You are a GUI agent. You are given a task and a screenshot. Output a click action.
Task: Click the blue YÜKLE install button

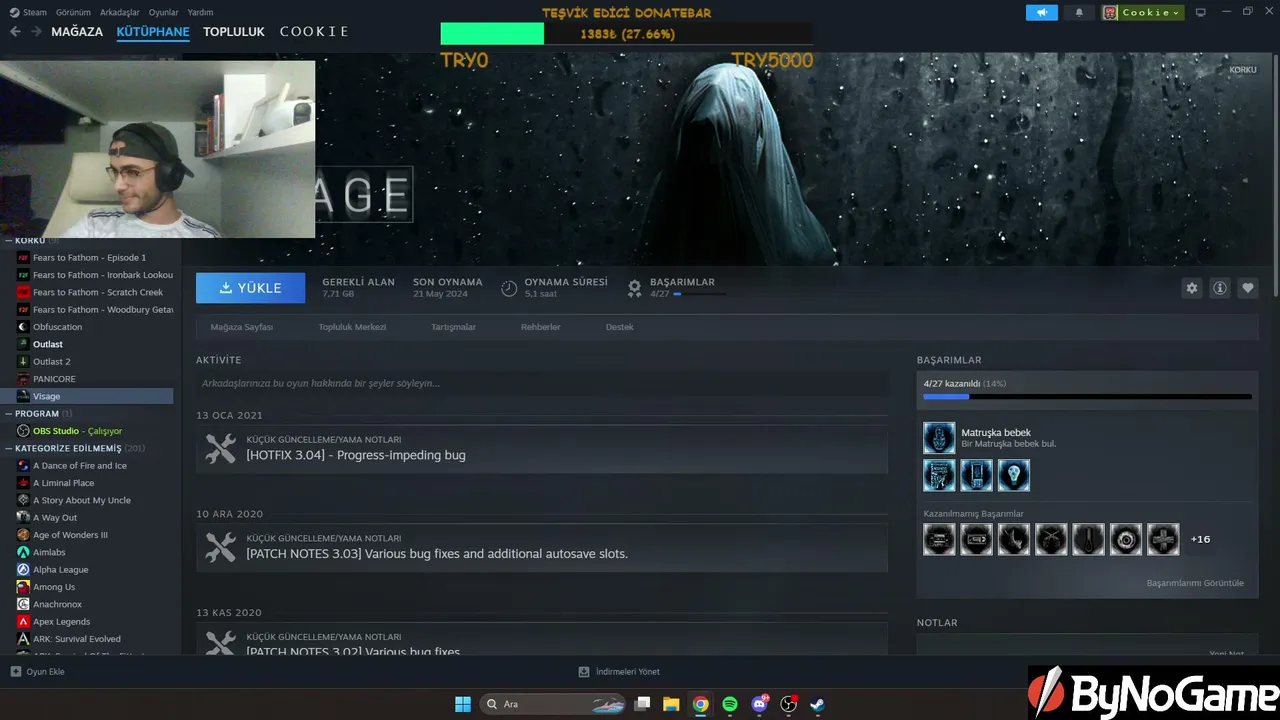pos(251,288)
